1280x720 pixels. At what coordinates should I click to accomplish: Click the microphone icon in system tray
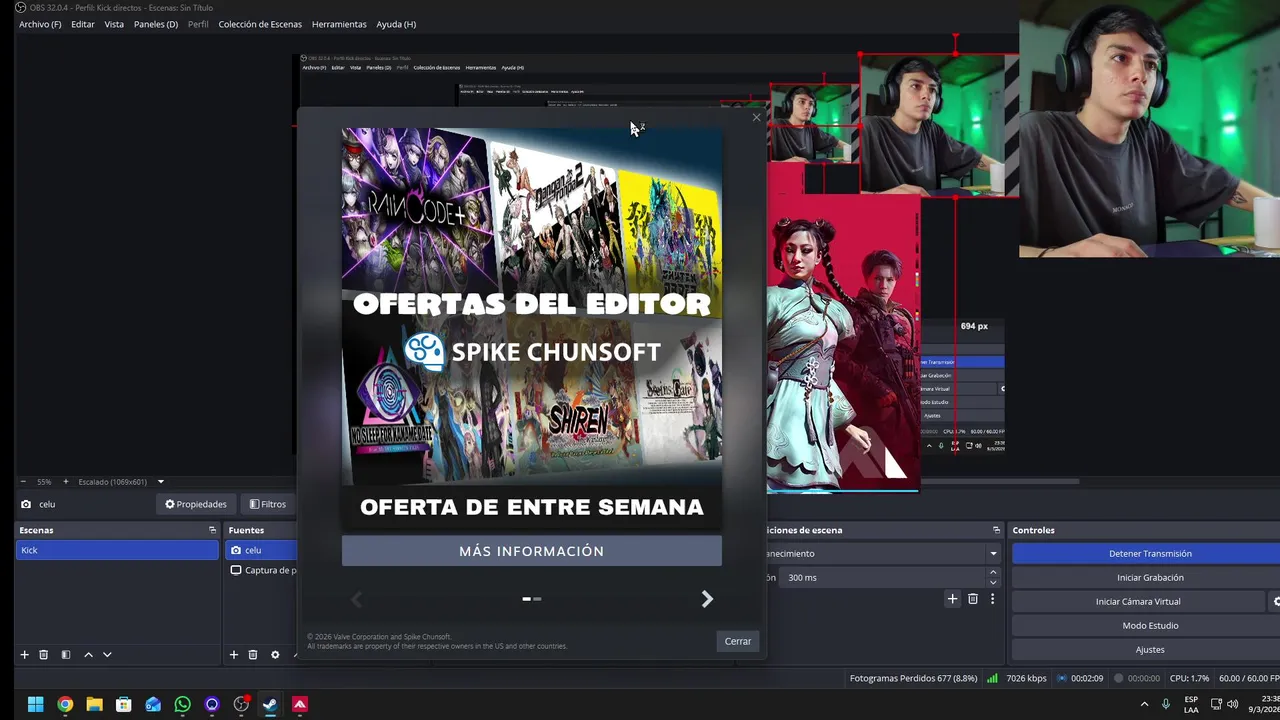1166,704
